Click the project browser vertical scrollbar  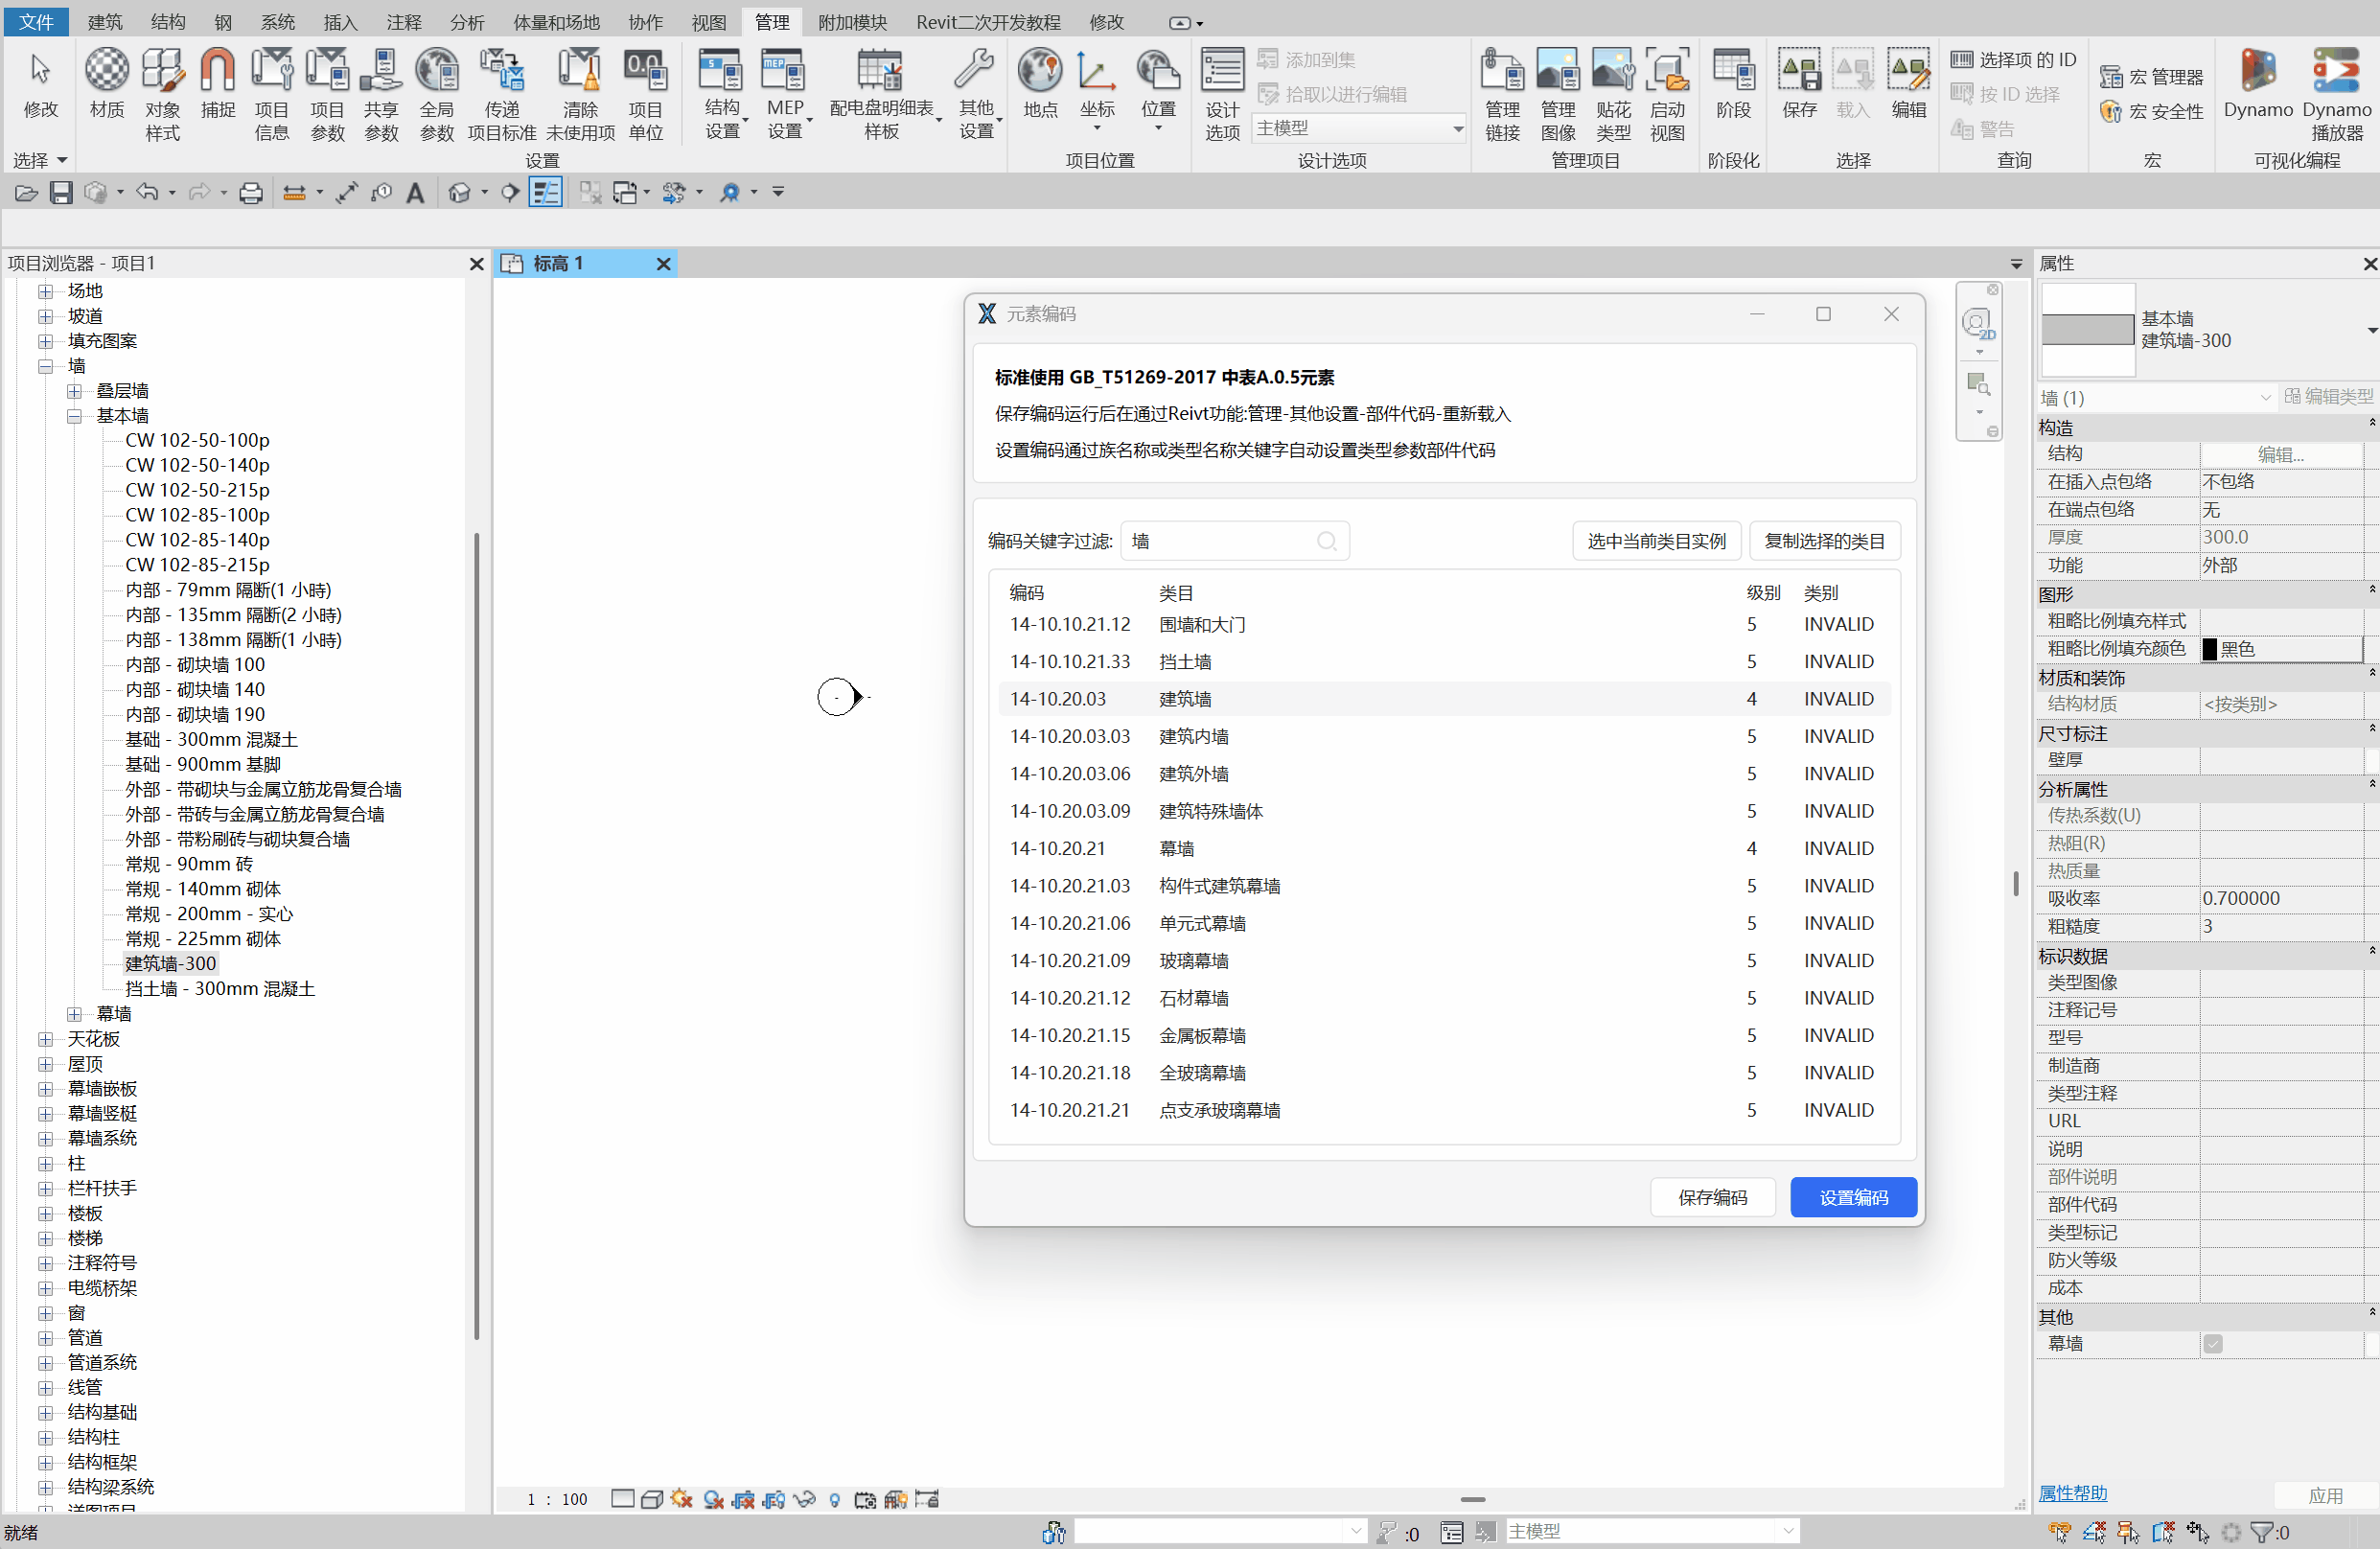[x=476, y=934]
